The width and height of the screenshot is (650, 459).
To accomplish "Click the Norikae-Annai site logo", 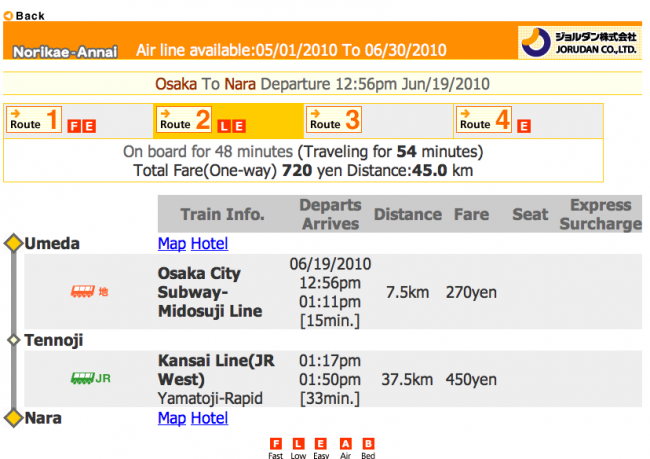I will pos(65,51).
